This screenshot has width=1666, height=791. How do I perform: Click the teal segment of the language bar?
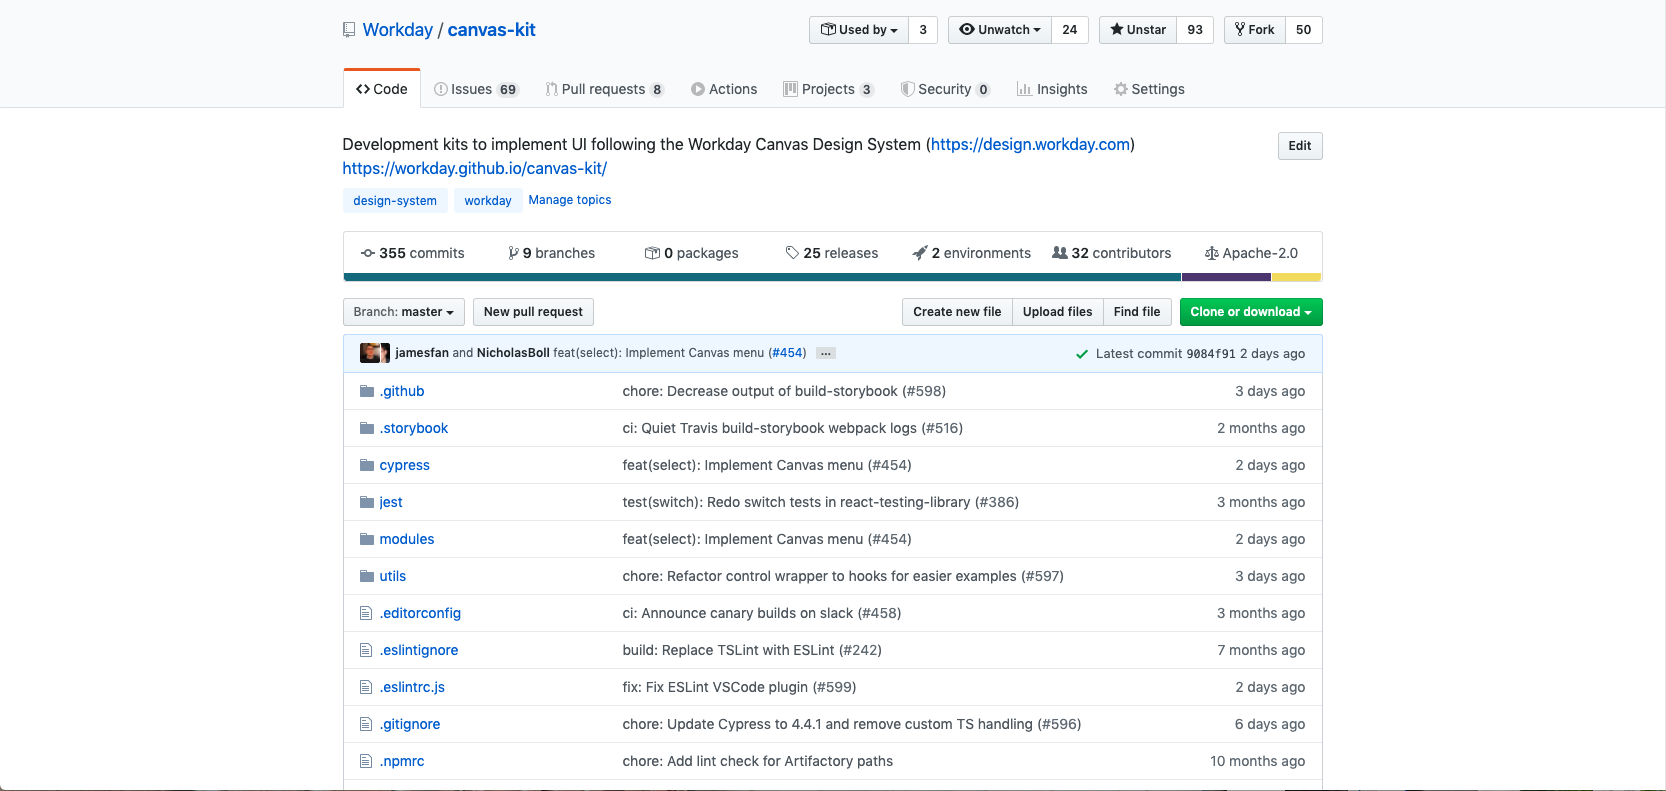click(x=762, y=277)
